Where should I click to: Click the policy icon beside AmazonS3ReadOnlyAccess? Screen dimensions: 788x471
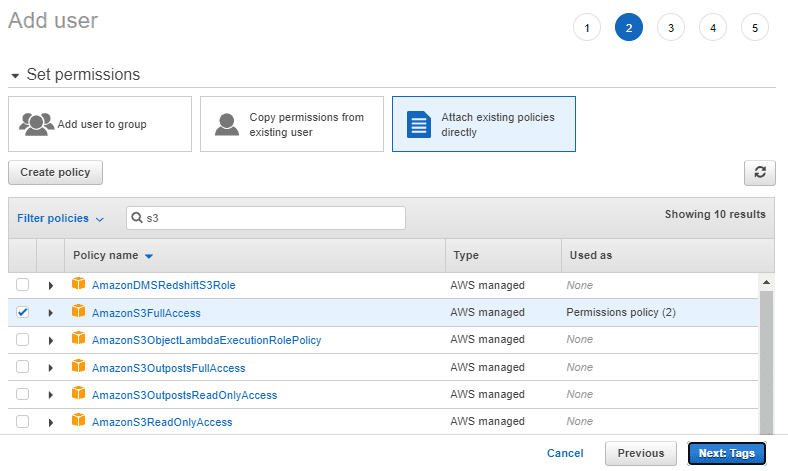click(x=78, y=420)
